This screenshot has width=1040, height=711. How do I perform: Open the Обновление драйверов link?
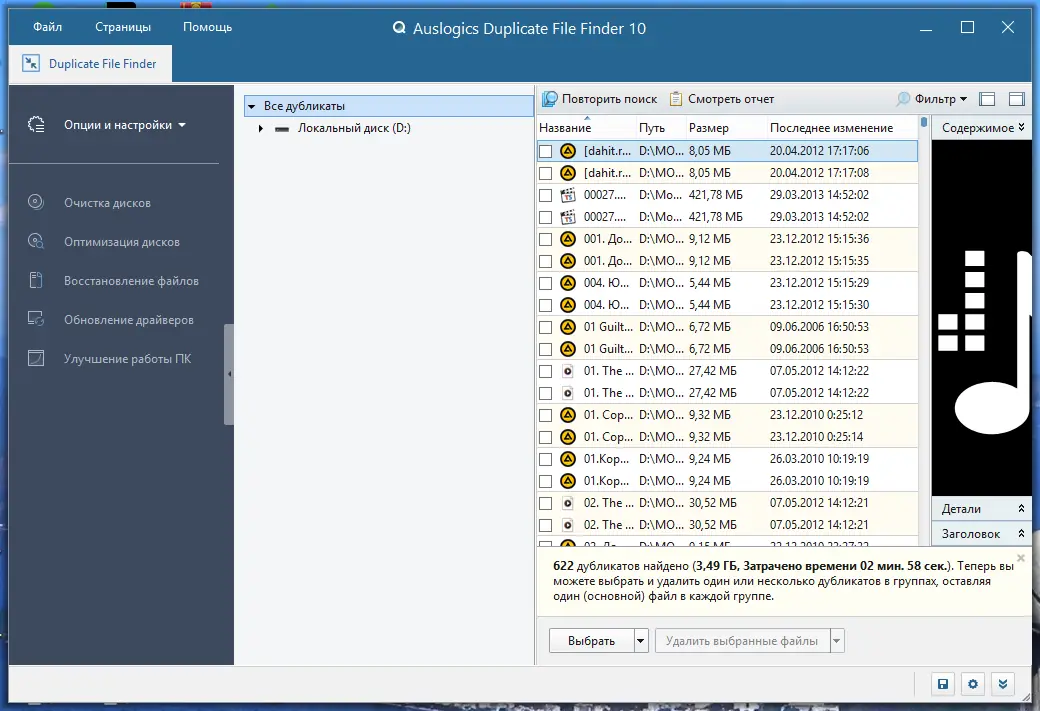129,320
